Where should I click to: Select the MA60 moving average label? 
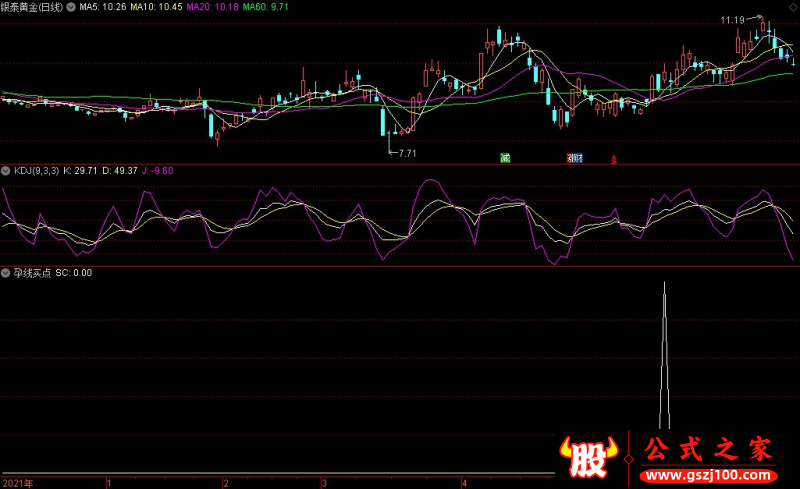coord(265,7)
